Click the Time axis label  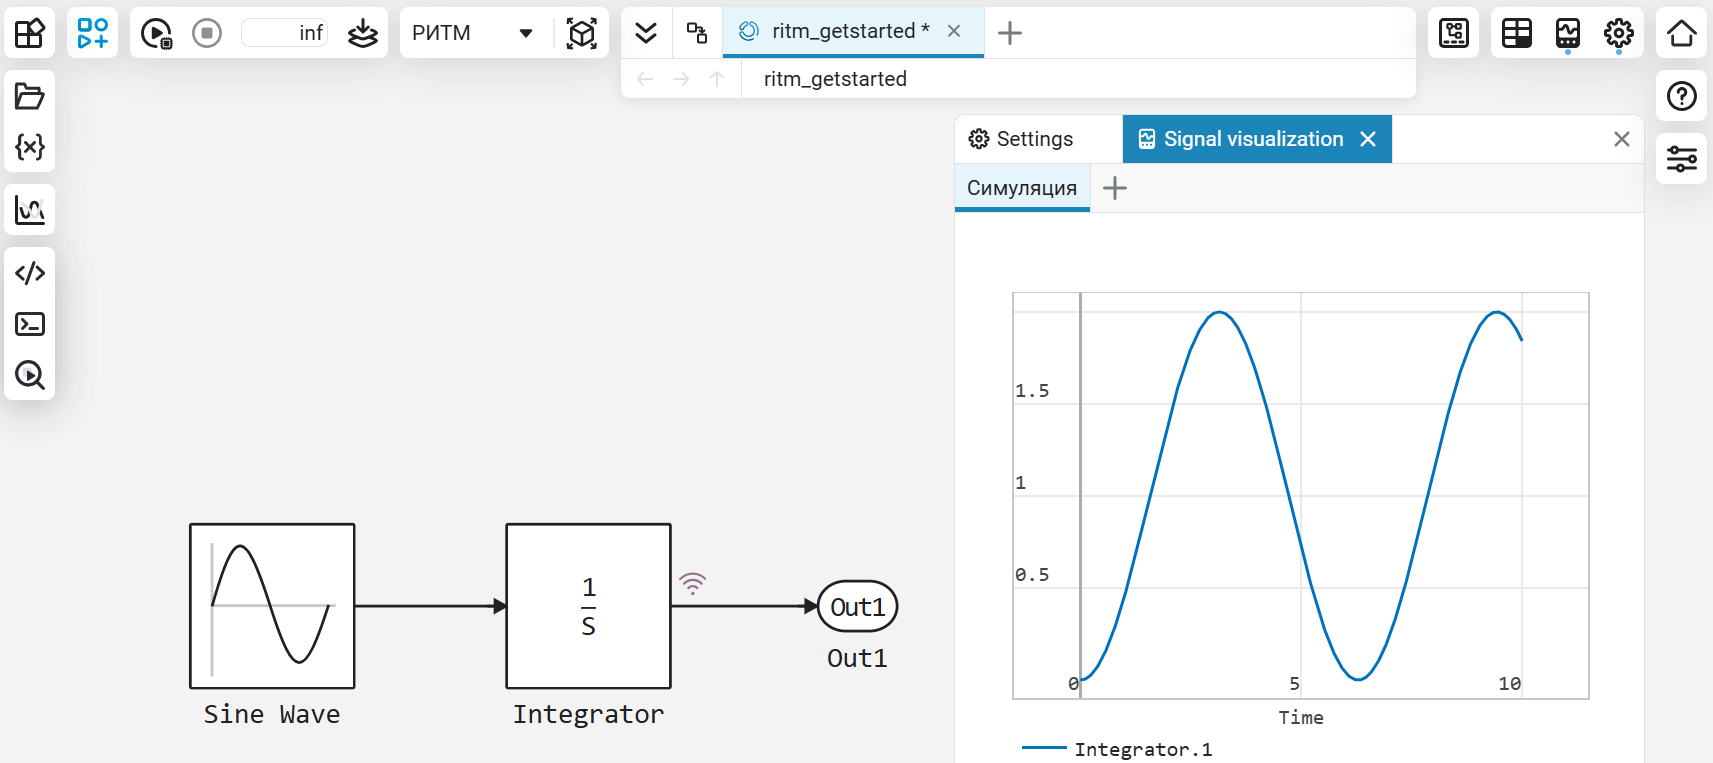pyautogui.click(x=1301, y=717)
